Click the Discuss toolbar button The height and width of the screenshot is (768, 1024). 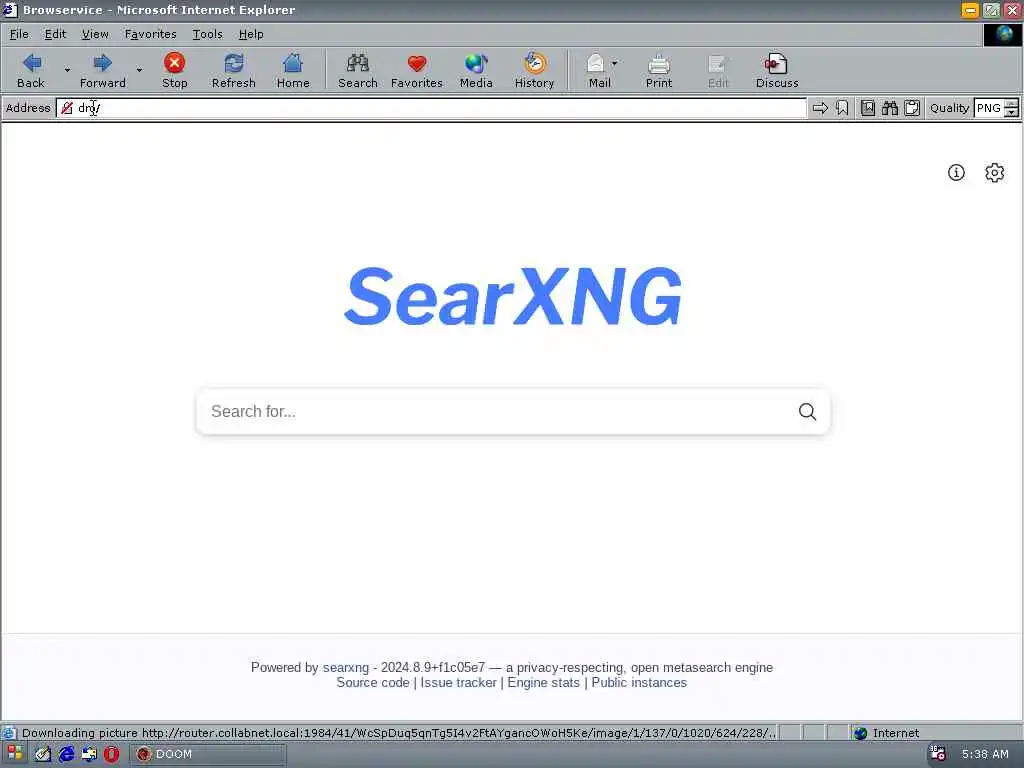pos(776,71)
